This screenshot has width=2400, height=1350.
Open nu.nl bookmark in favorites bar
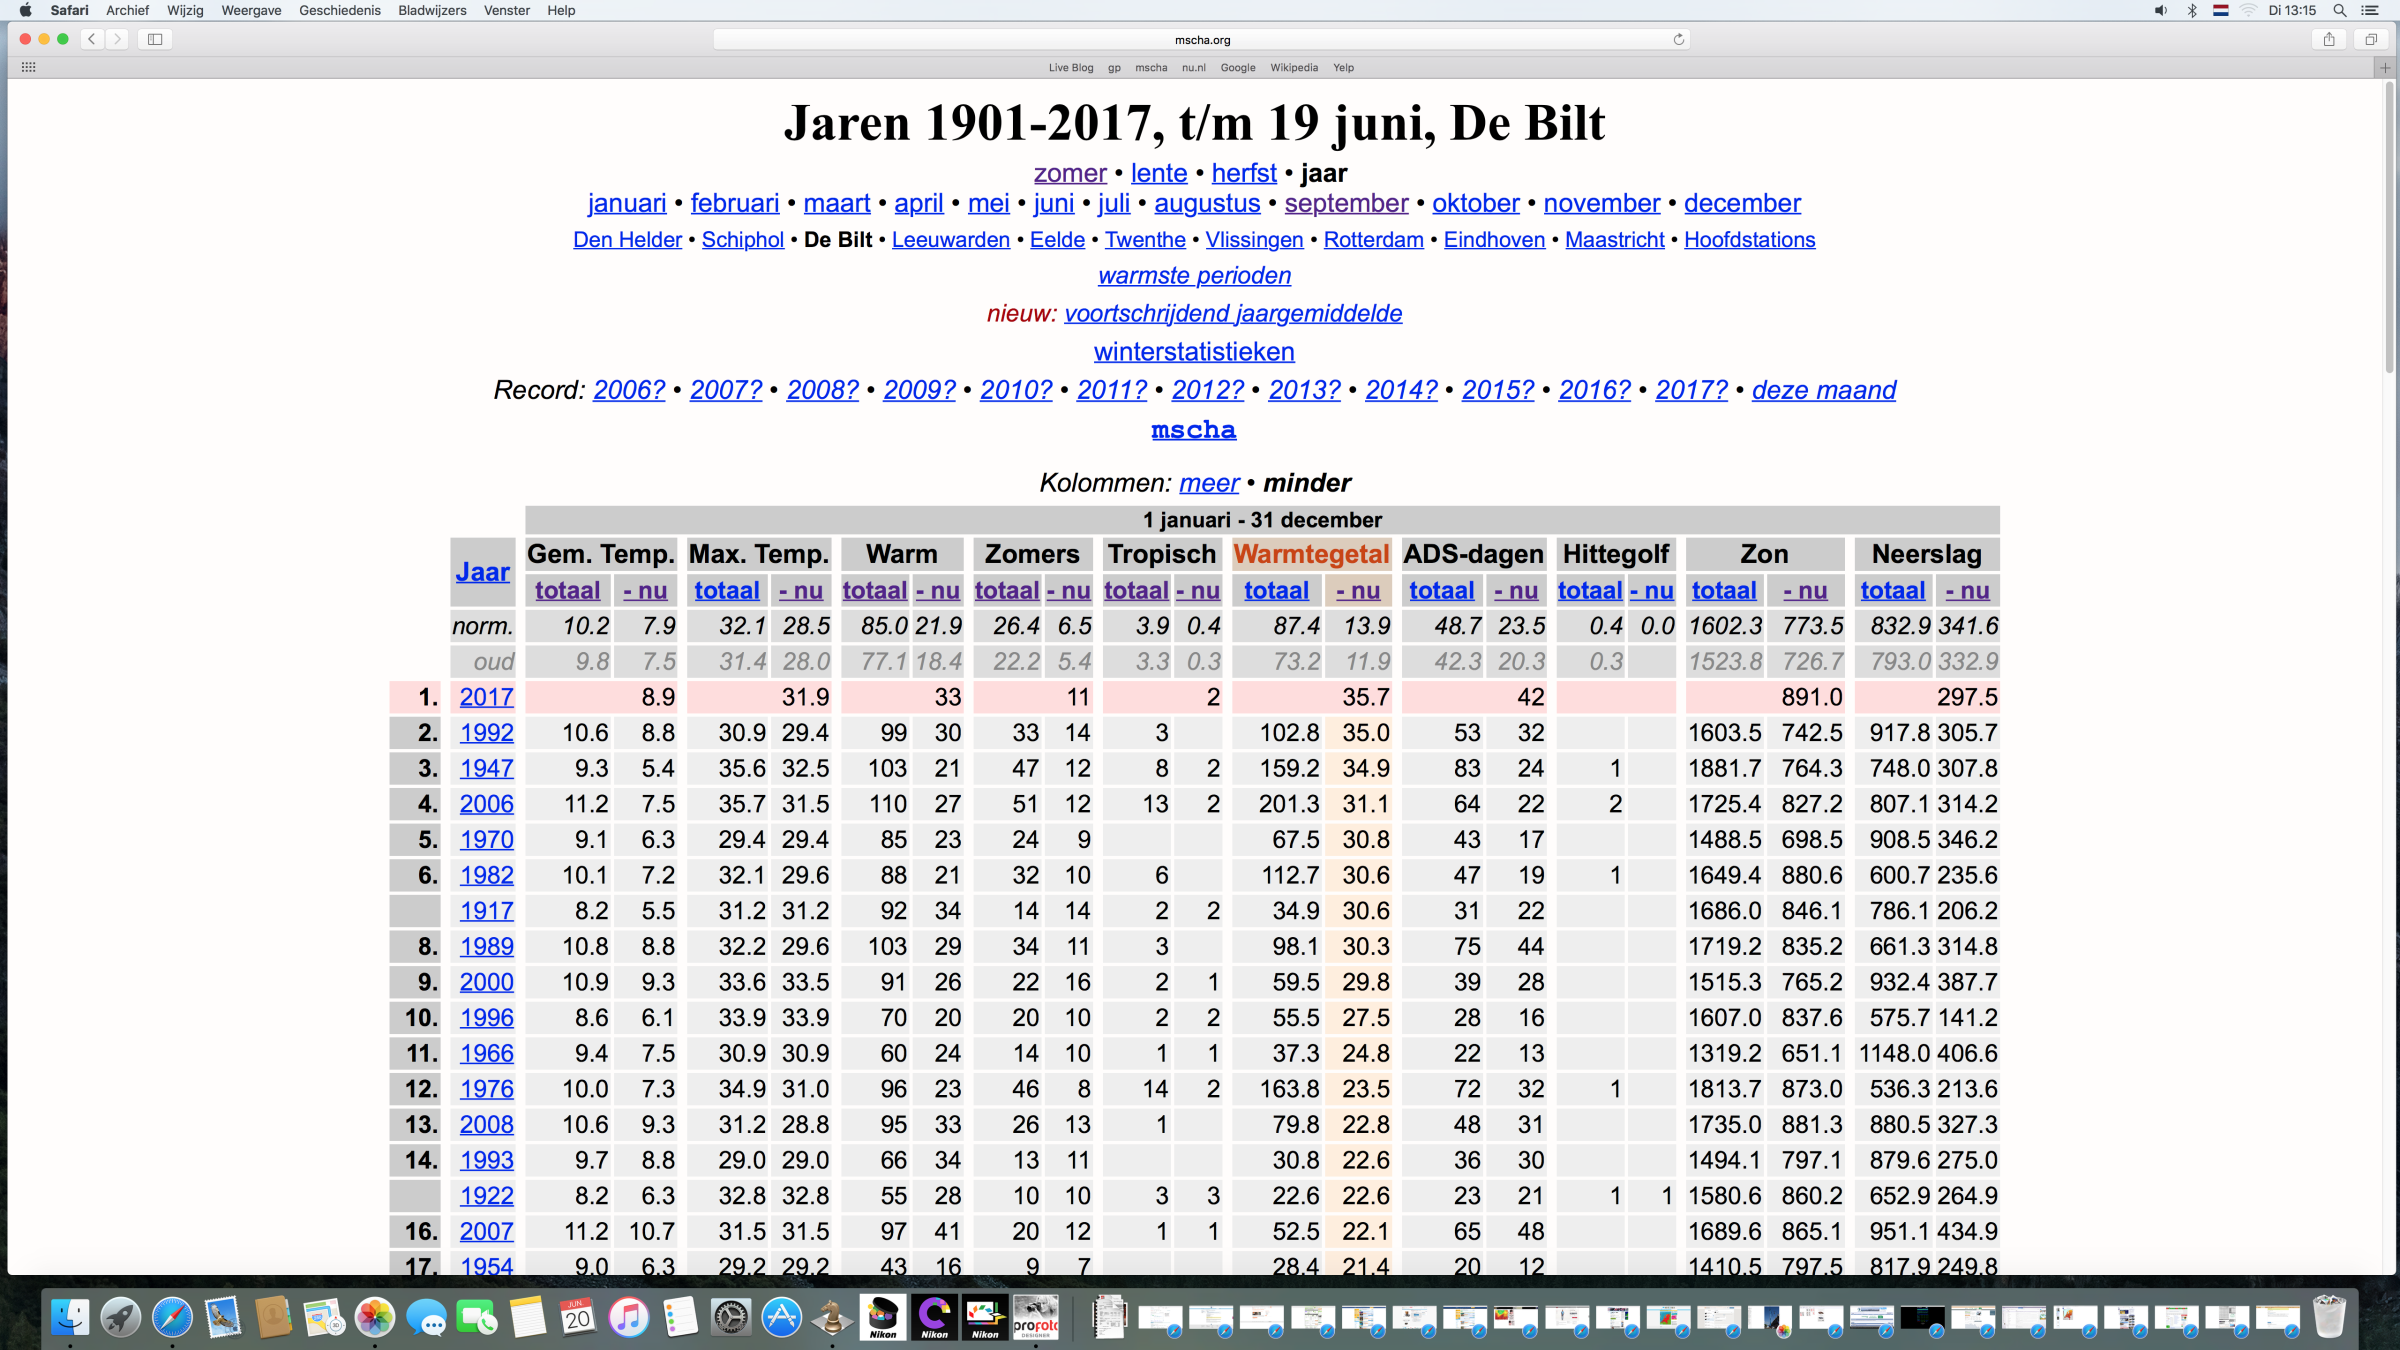tap(1194, 68)
